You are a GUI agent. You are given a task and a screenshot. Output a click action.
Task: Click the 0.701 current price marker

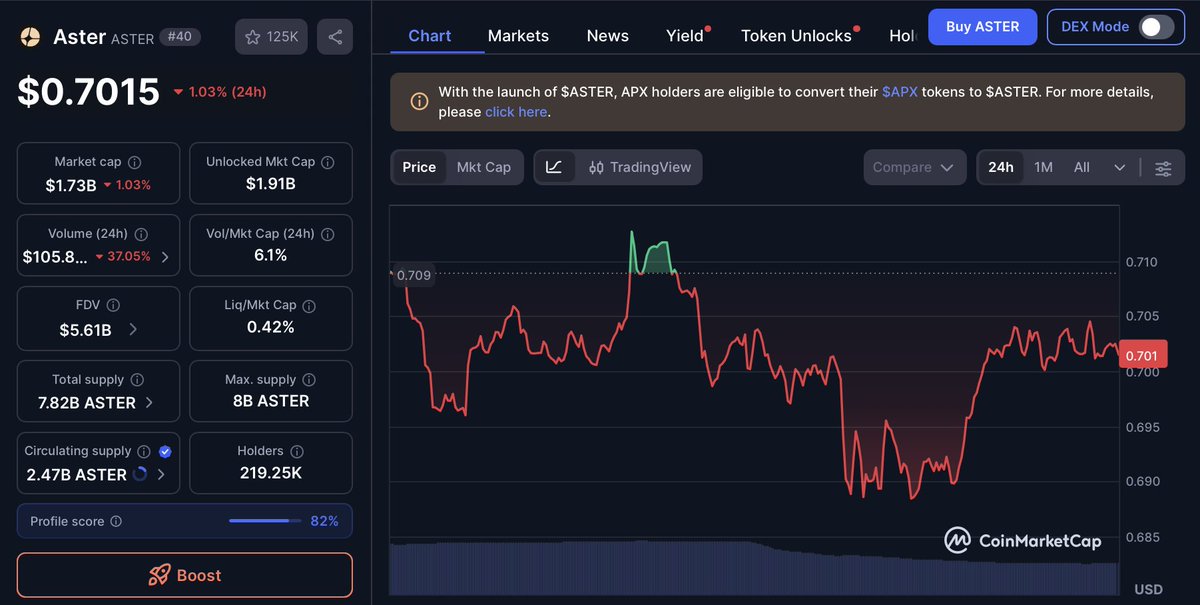(1141, 355)
